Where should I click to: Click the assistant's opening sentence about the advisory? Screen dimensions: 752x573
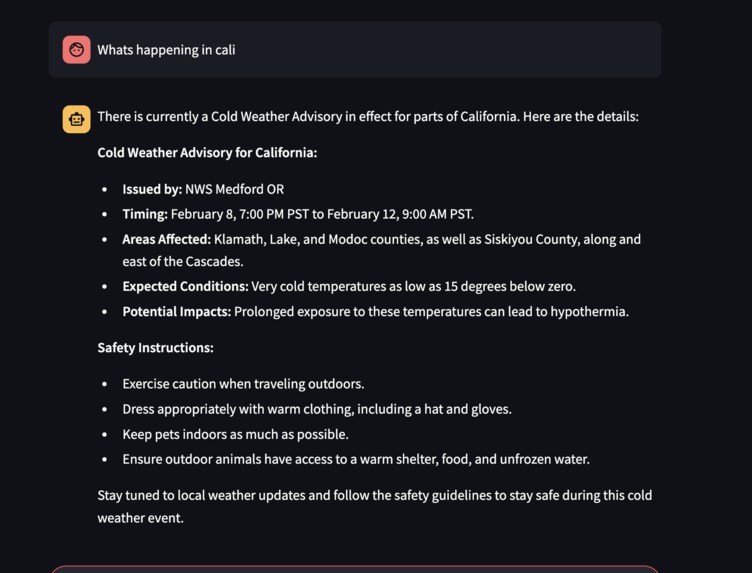click(x=368, y=117)
